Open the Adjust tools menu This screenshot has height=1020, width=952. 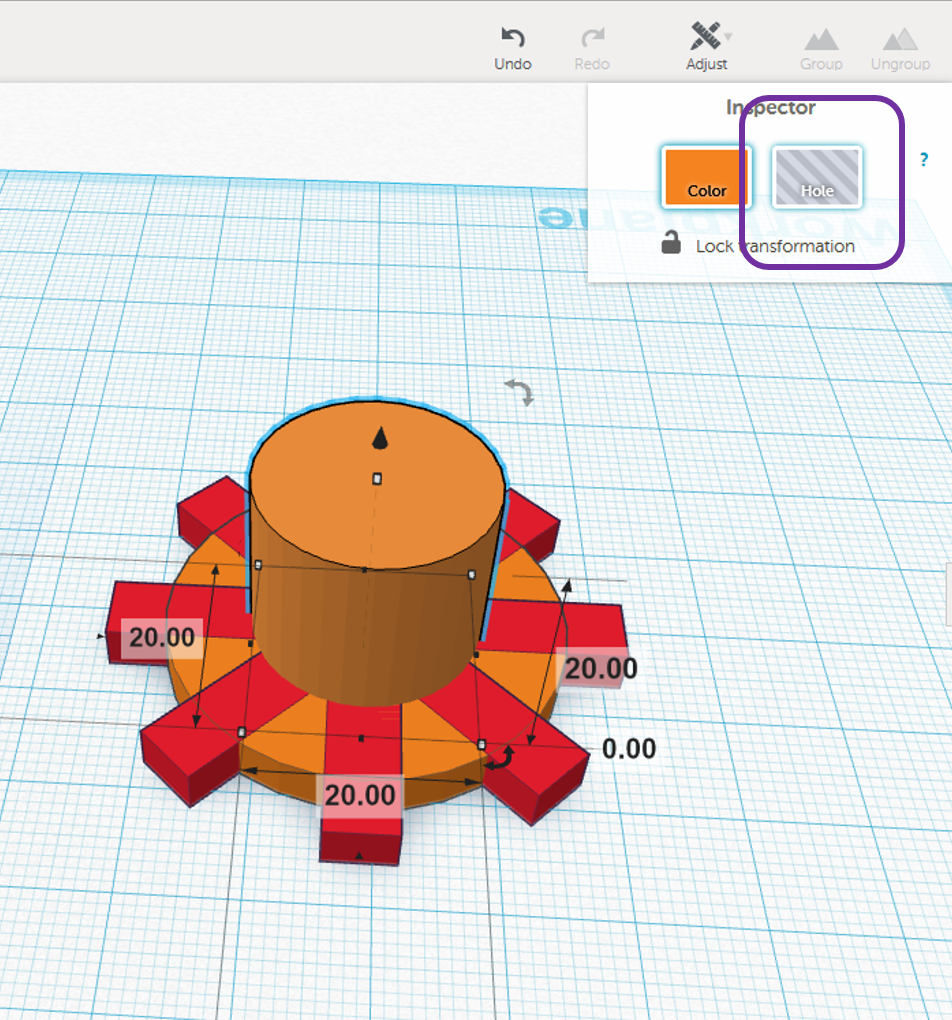[x=707, y=47]
